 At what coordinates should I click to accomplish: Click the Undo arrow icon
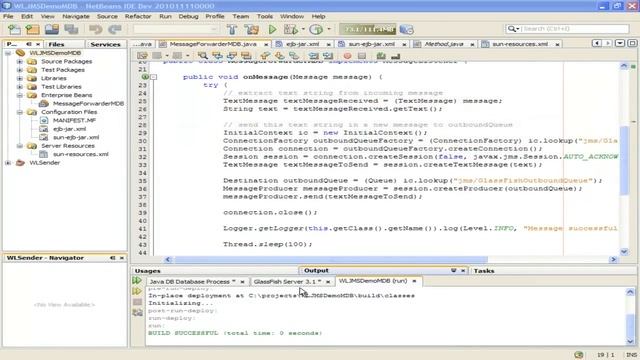(x=96, y=29)
